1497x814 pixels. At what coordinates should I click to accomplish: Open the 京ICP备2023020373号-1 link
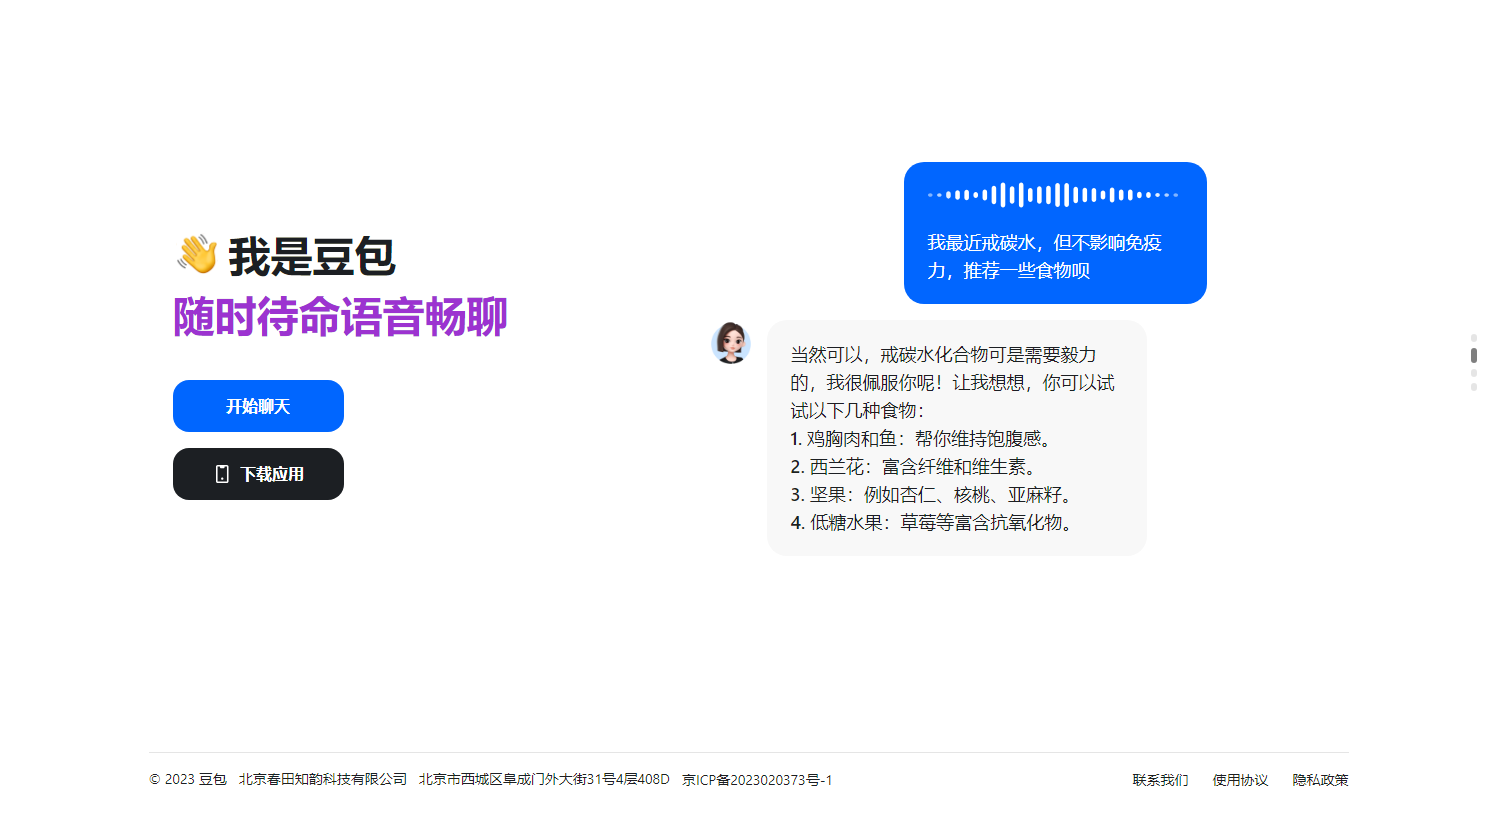click(x=757, y=780)
